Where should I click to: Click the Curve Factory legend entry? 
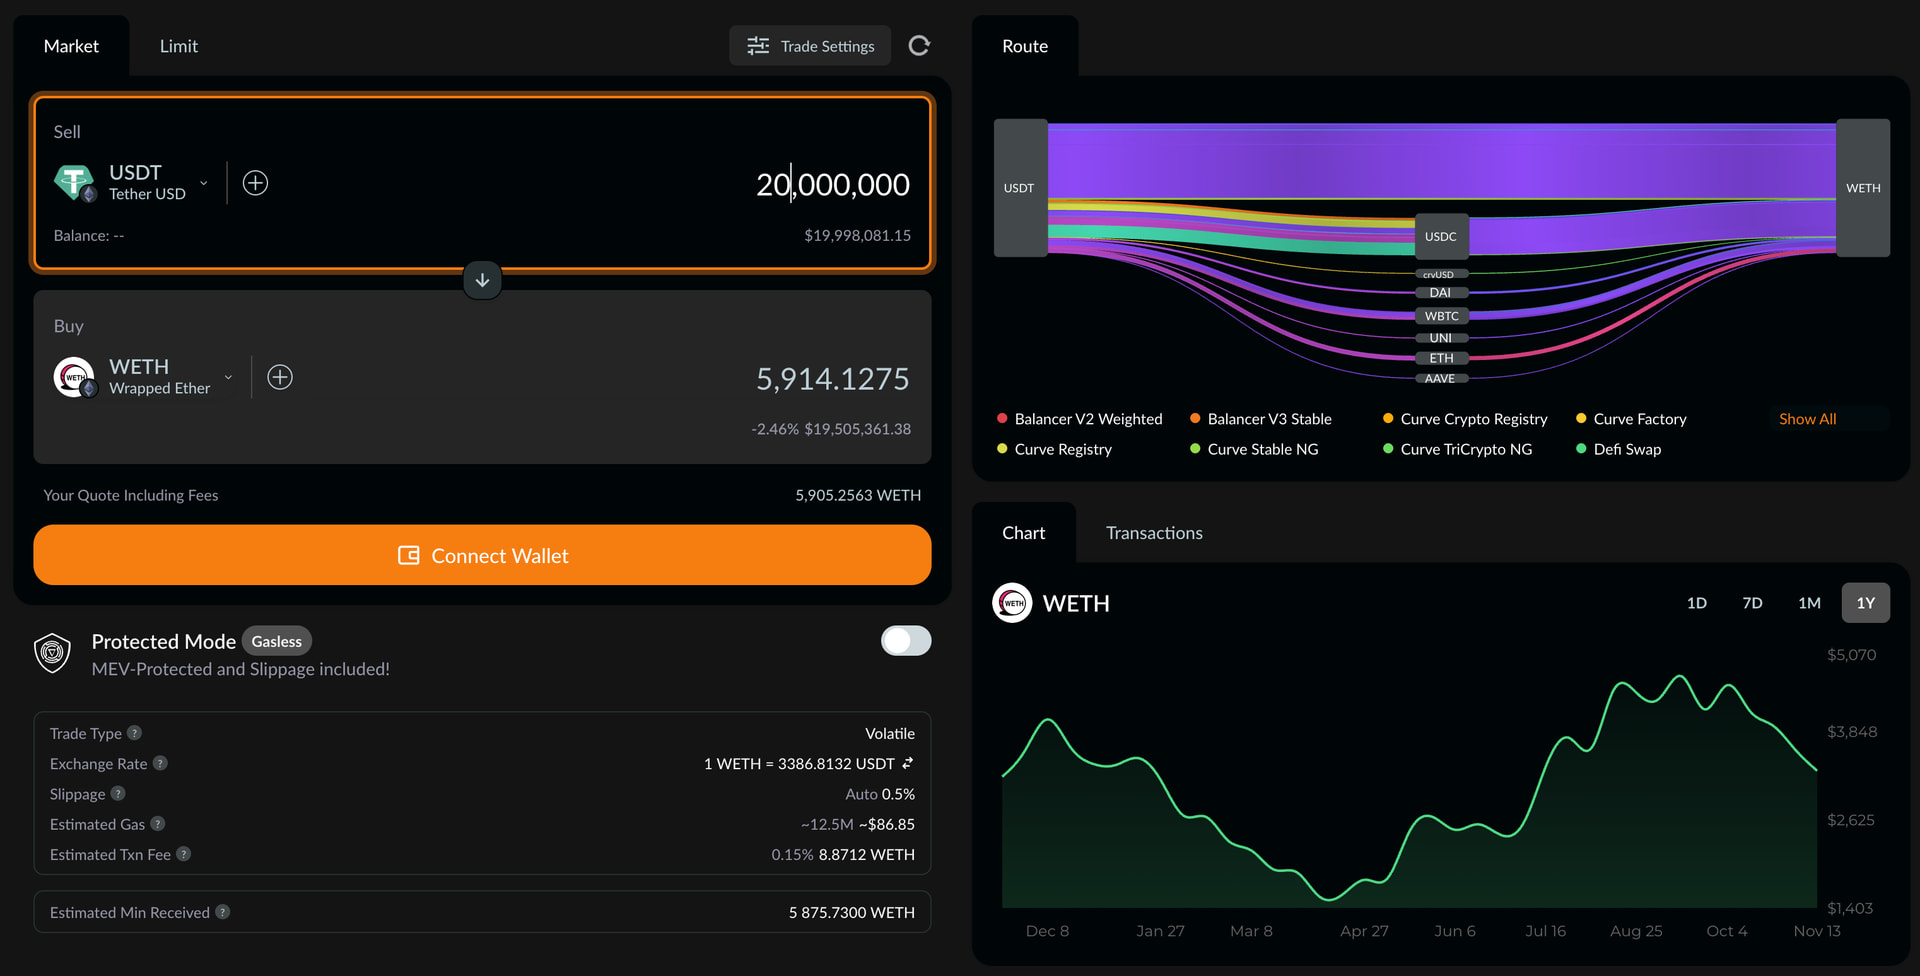point(1631,419)
